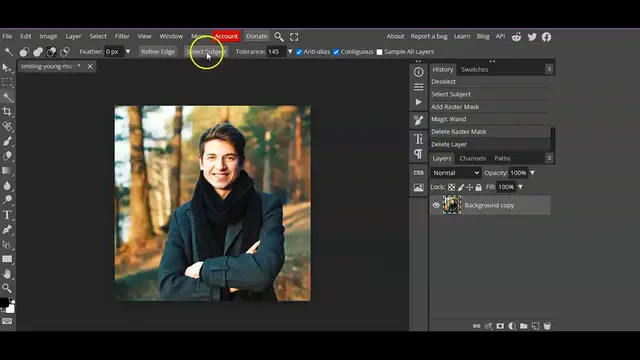This screenshot has width=640, height=360.
Task: Open the Tolerance dropdown arrow
Action: (x=290, y=52)
